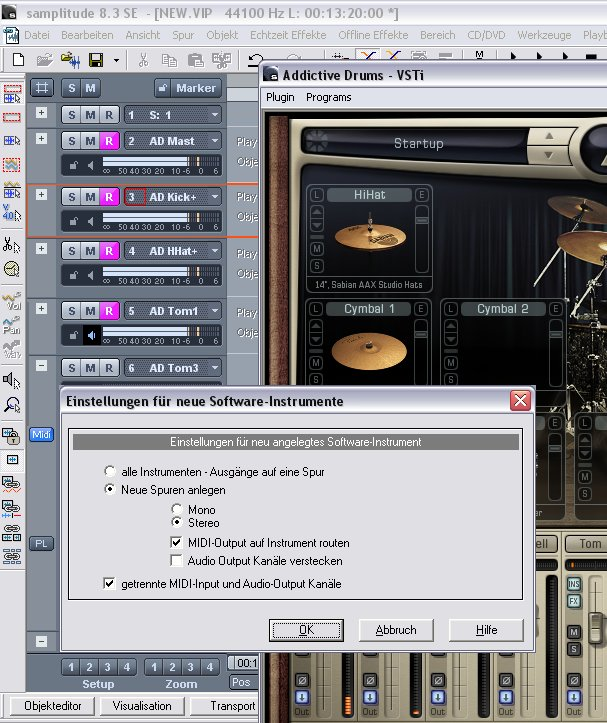Create a new project with the blank page icon
Image resolution: width=607 pixels, height=723 pixels.
[x=18, y=60]
